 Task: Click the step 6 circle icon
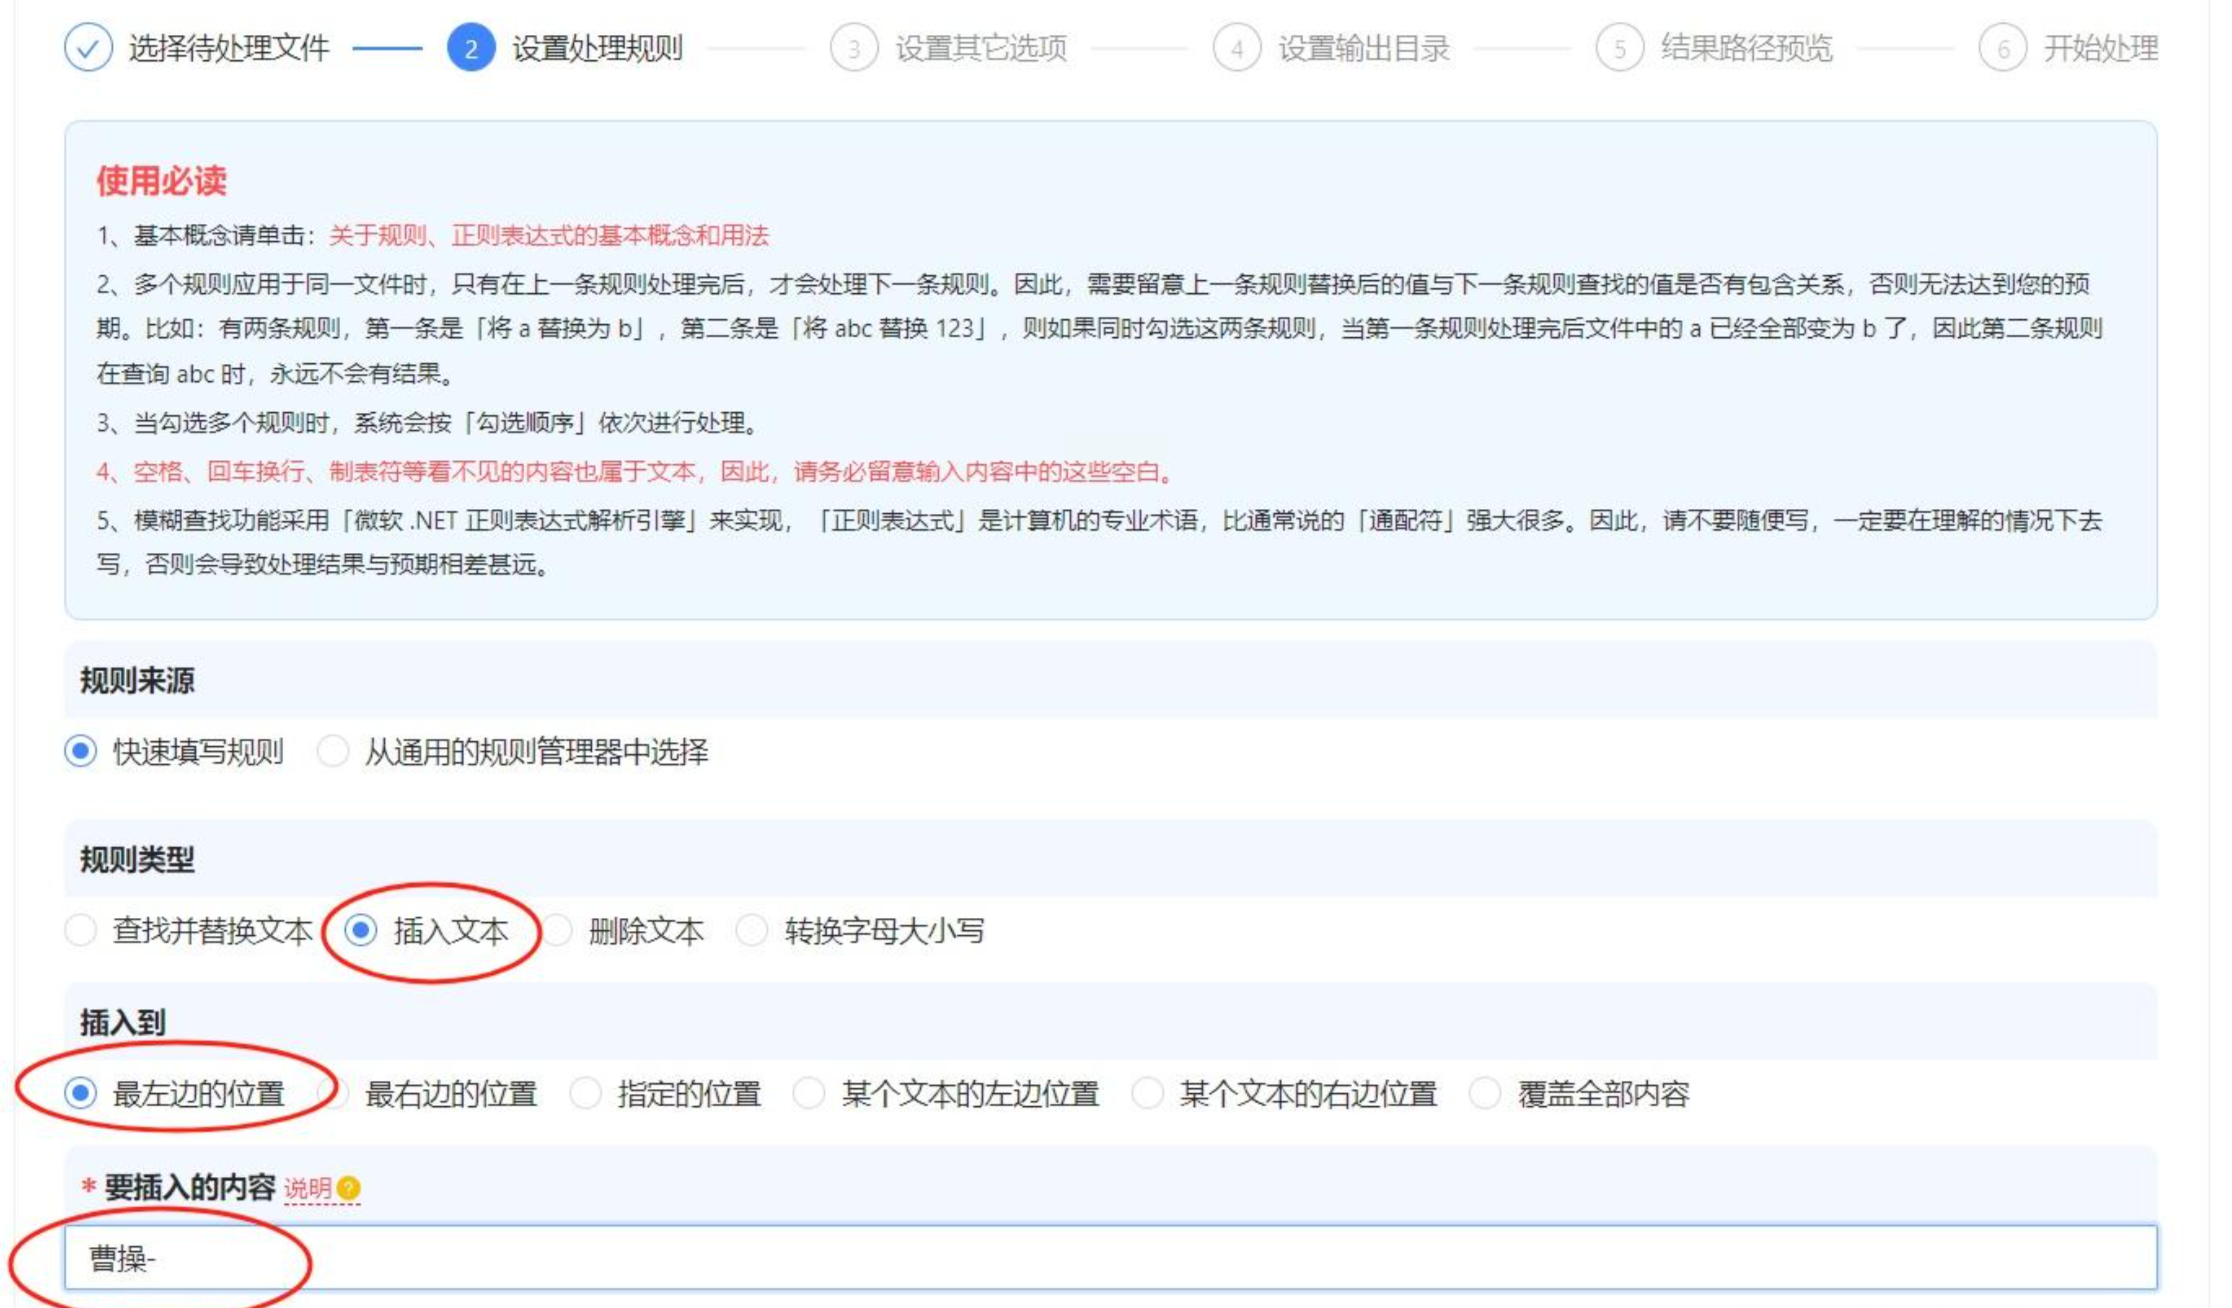pos(2003,47)
